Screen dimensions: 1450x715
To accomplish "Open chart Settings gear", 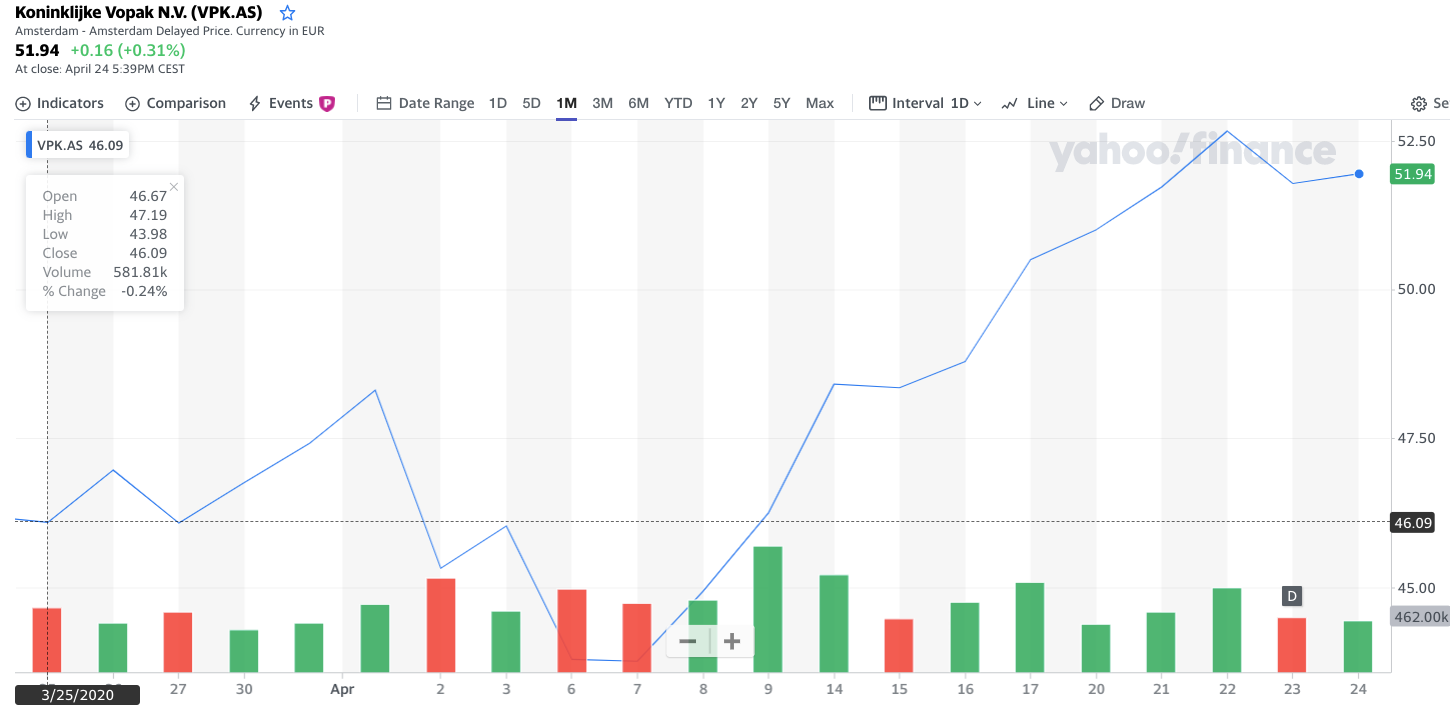I will click(1418, 104).
